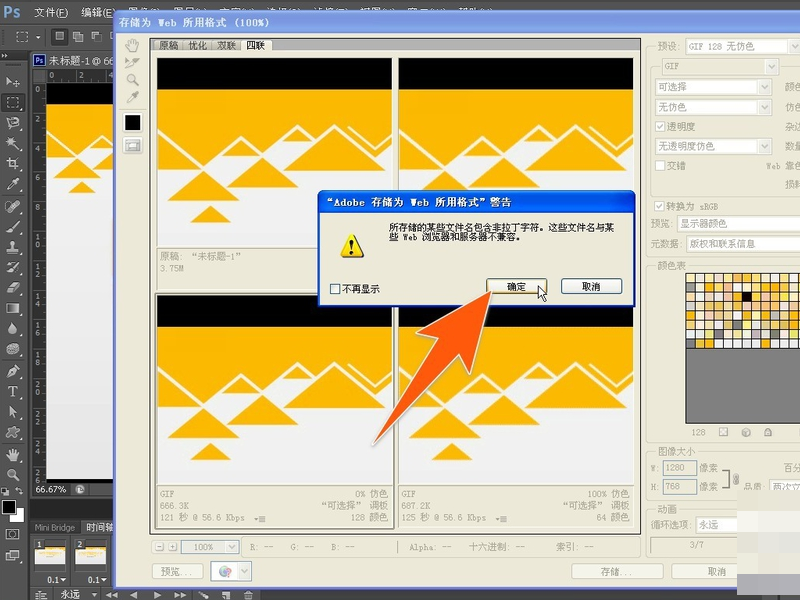This screenshot has width=800, height=600.
Task: Open the browser preview dropdown arrow
Action: click(x=245, y=571)
